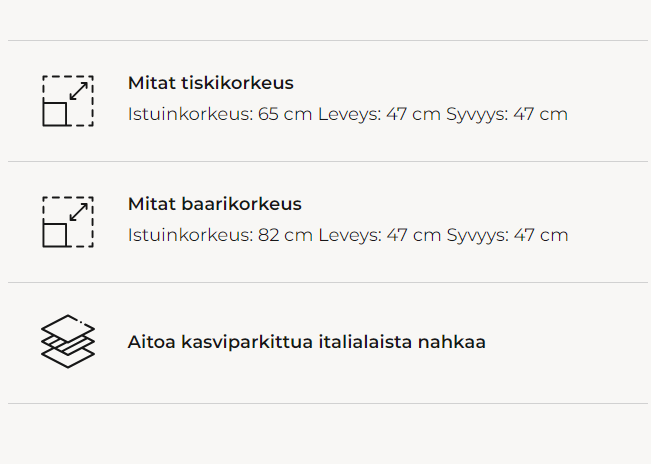Click the diagonal arrow in the tiskikorkeus icon
The height and width of the screenshot is (464, 651).
click(79, 90)
